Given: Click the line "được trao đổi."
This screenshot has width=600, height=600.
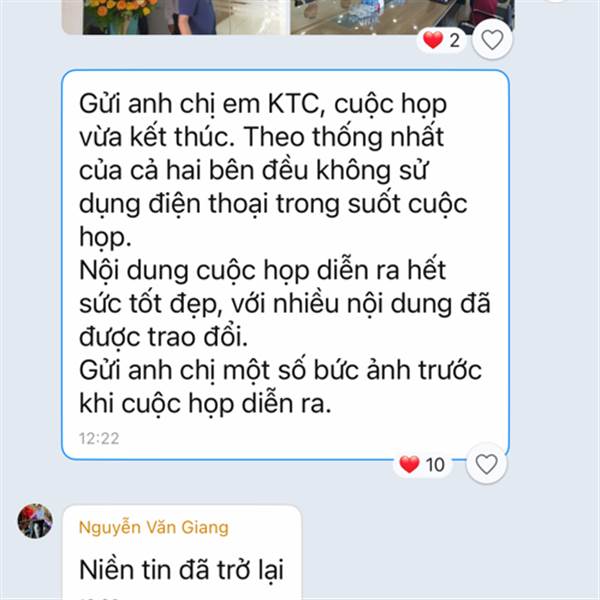Looking at the screenshot, I should point(163,337).
